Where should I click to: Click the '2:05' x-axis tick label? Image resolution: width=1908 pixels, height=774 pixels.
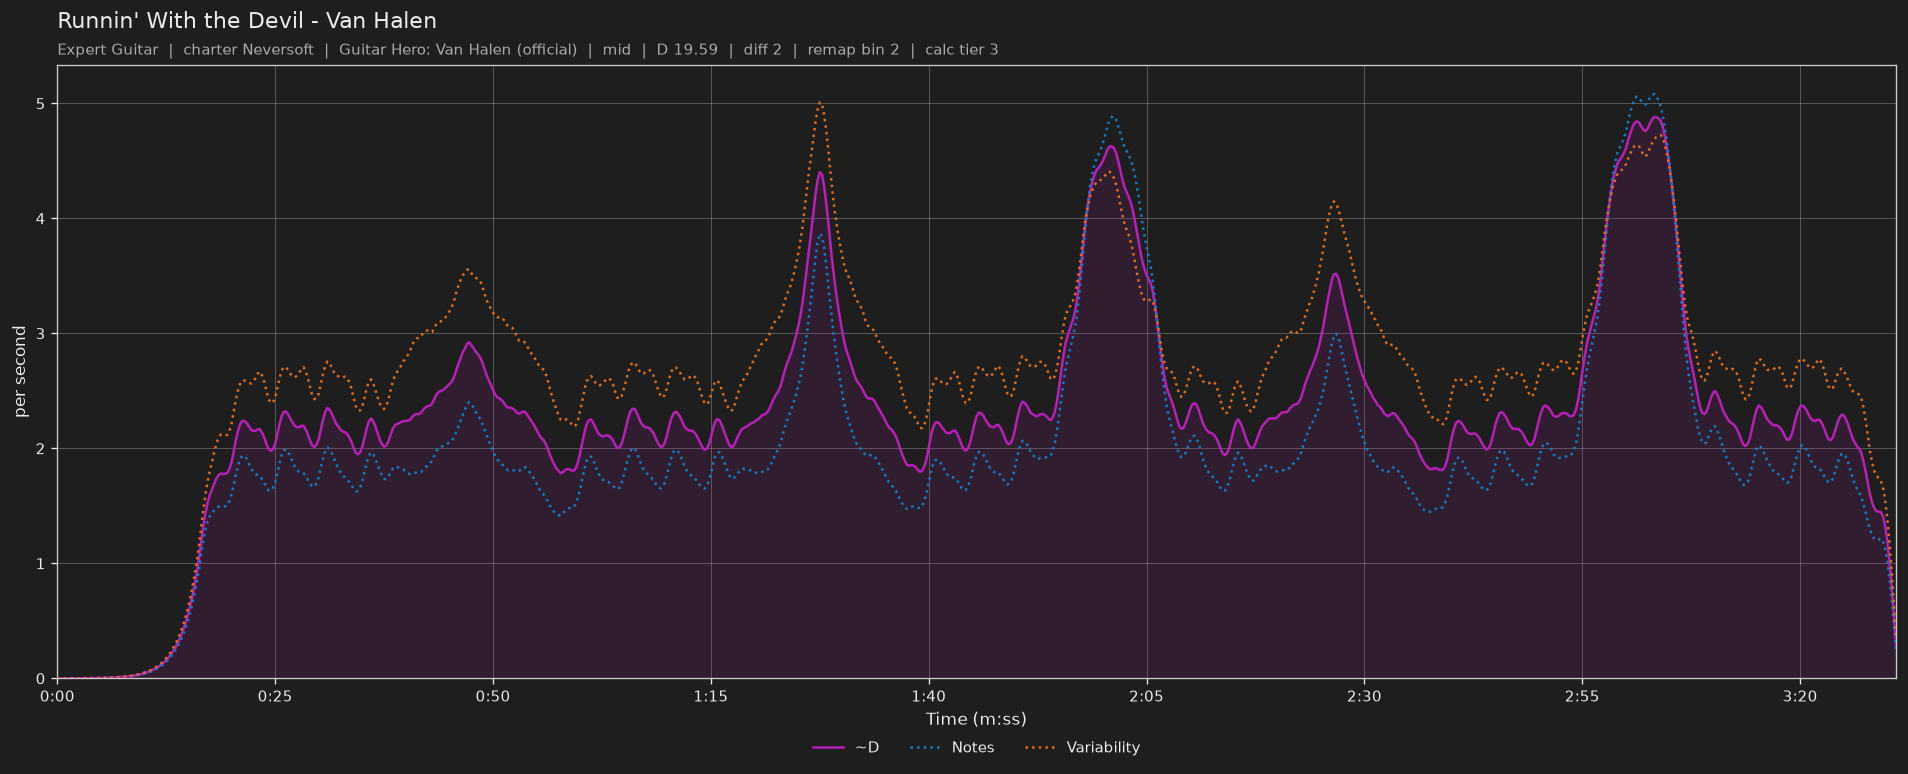pyautogui.click(x=1146, y=696)
